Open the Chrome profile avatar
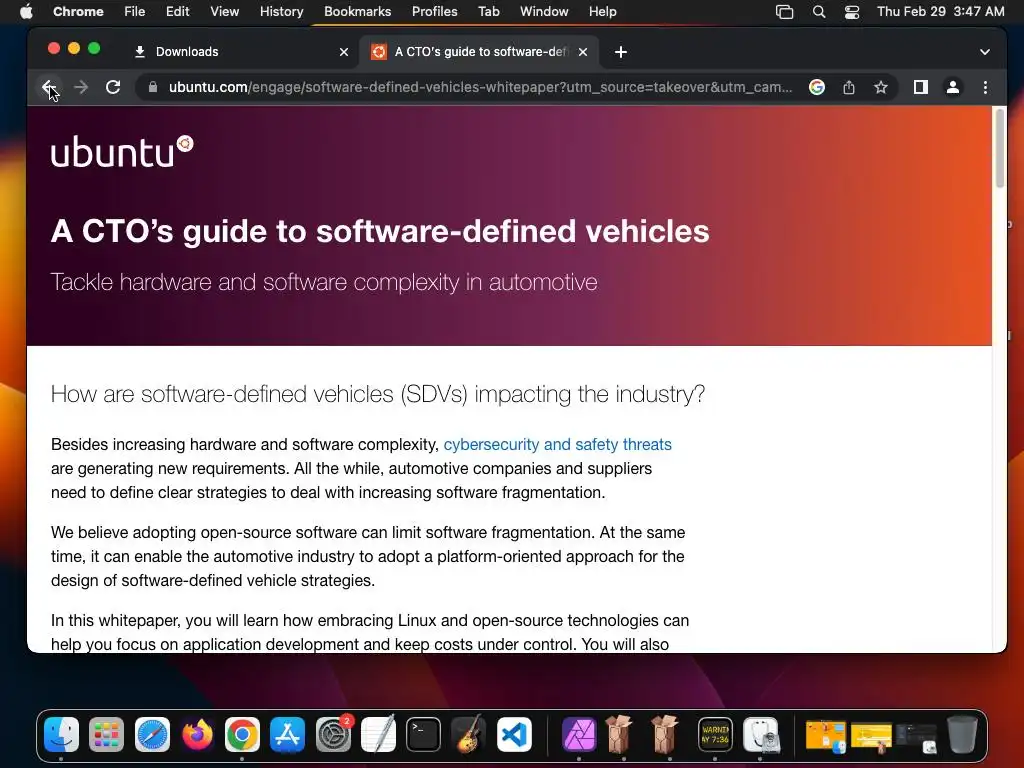Screen dimensions: 1024x768 coord(953,87)
